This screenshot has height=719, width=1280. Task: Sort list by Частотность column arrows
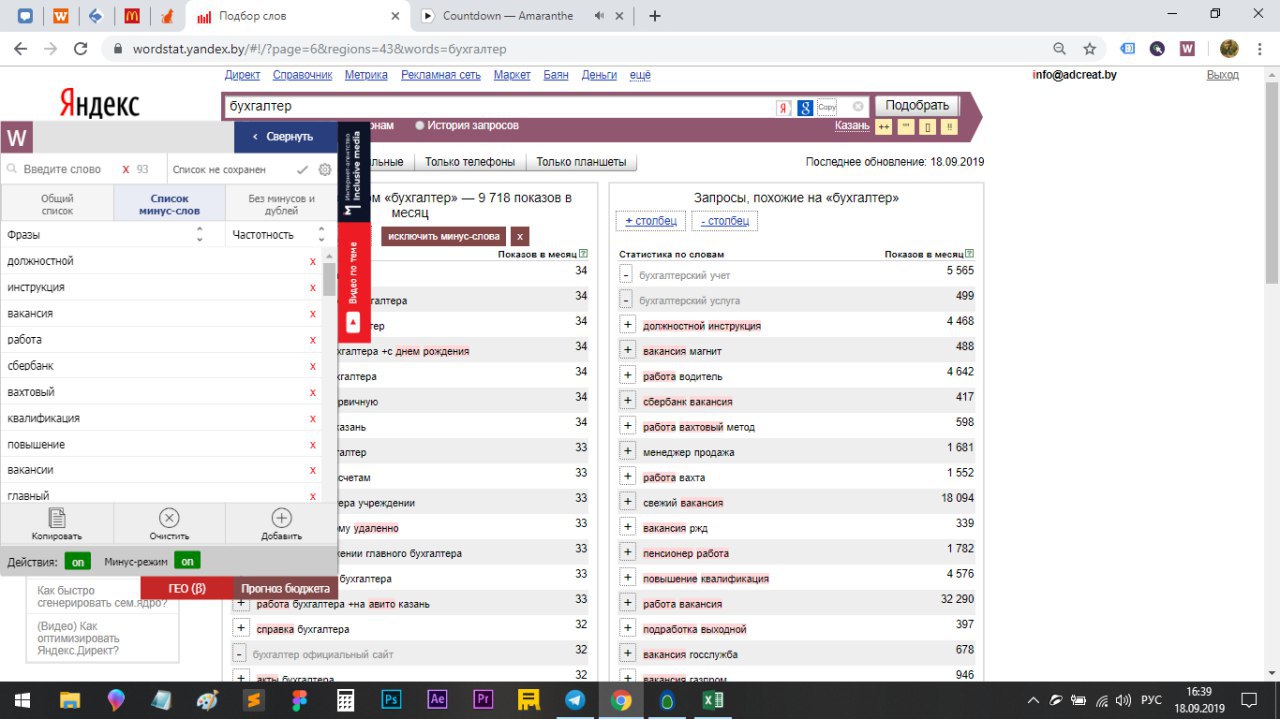[321, 234]
